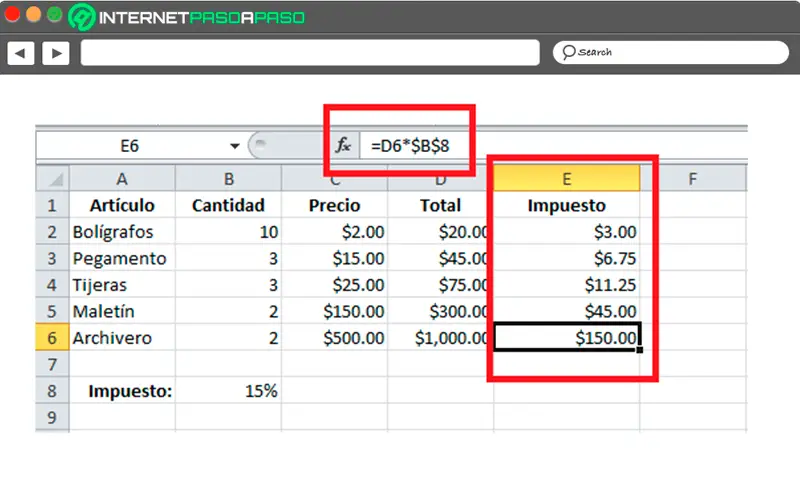The width and height of the screenshot is (800, 500).
Task: Click the $3.00 tax cell
Action: 566,232
